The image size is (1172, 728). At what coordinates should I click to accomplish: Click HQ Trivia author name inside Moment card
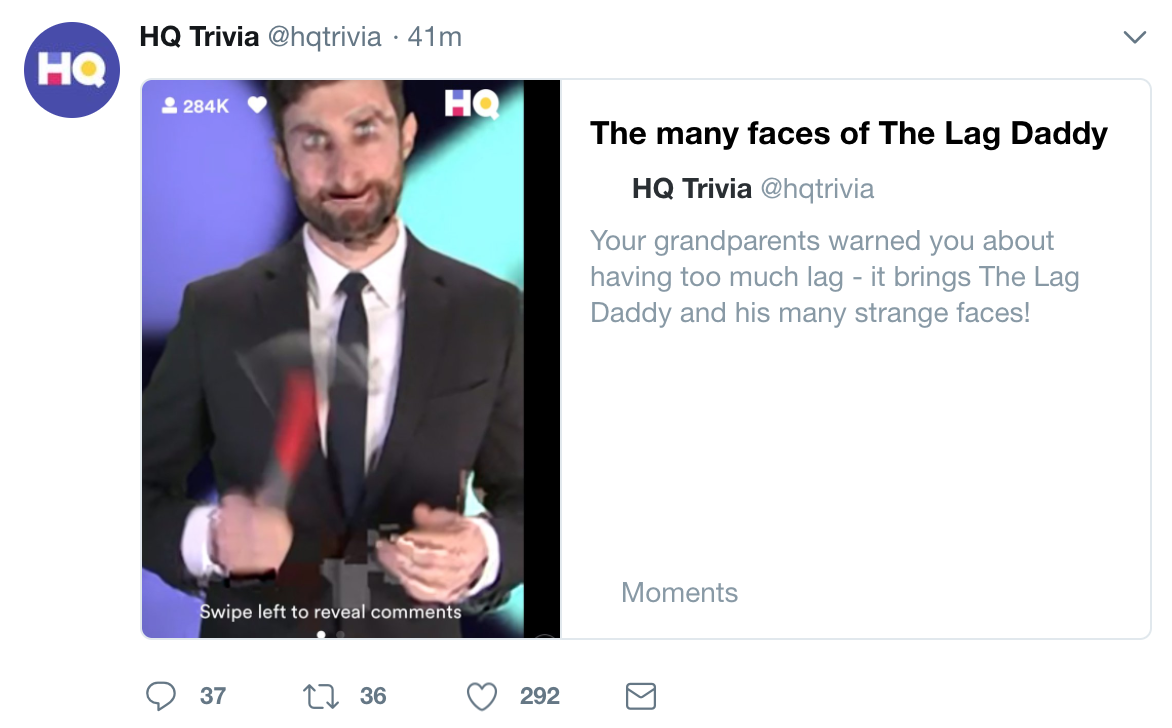click(691, 188)
